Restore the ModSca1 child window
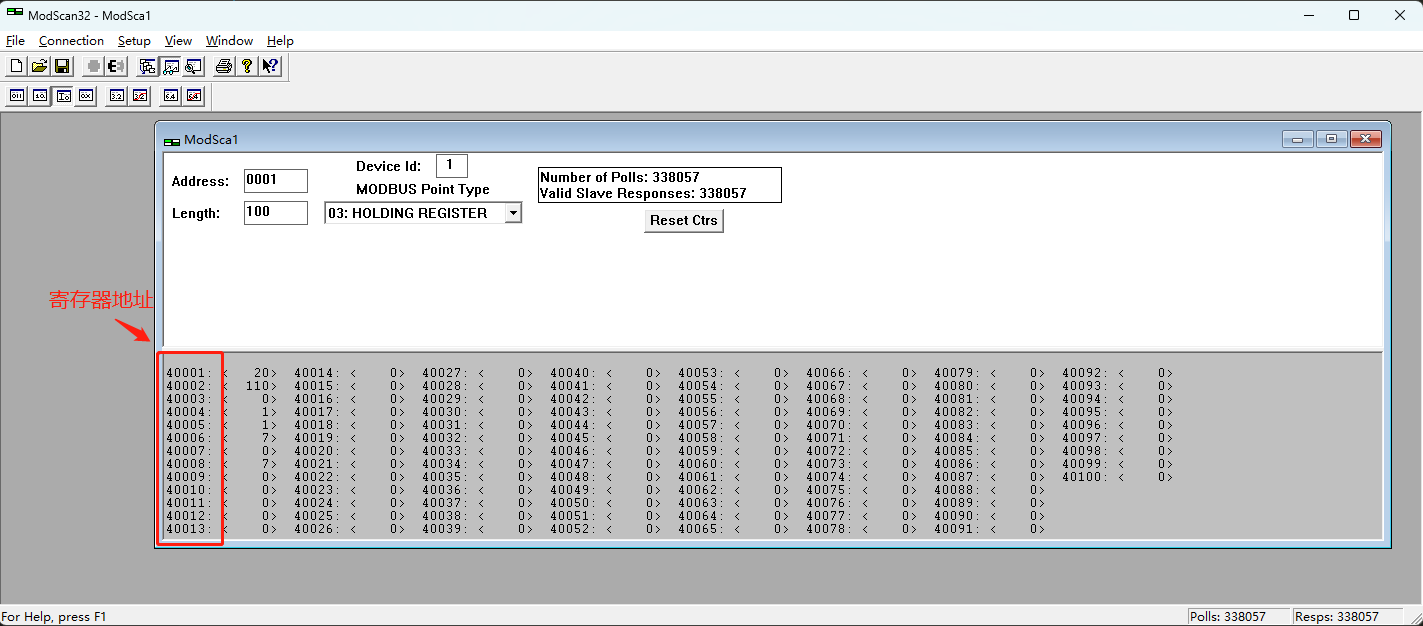1423x626 pixels. pyautogui.click(x=1331, y=139)
